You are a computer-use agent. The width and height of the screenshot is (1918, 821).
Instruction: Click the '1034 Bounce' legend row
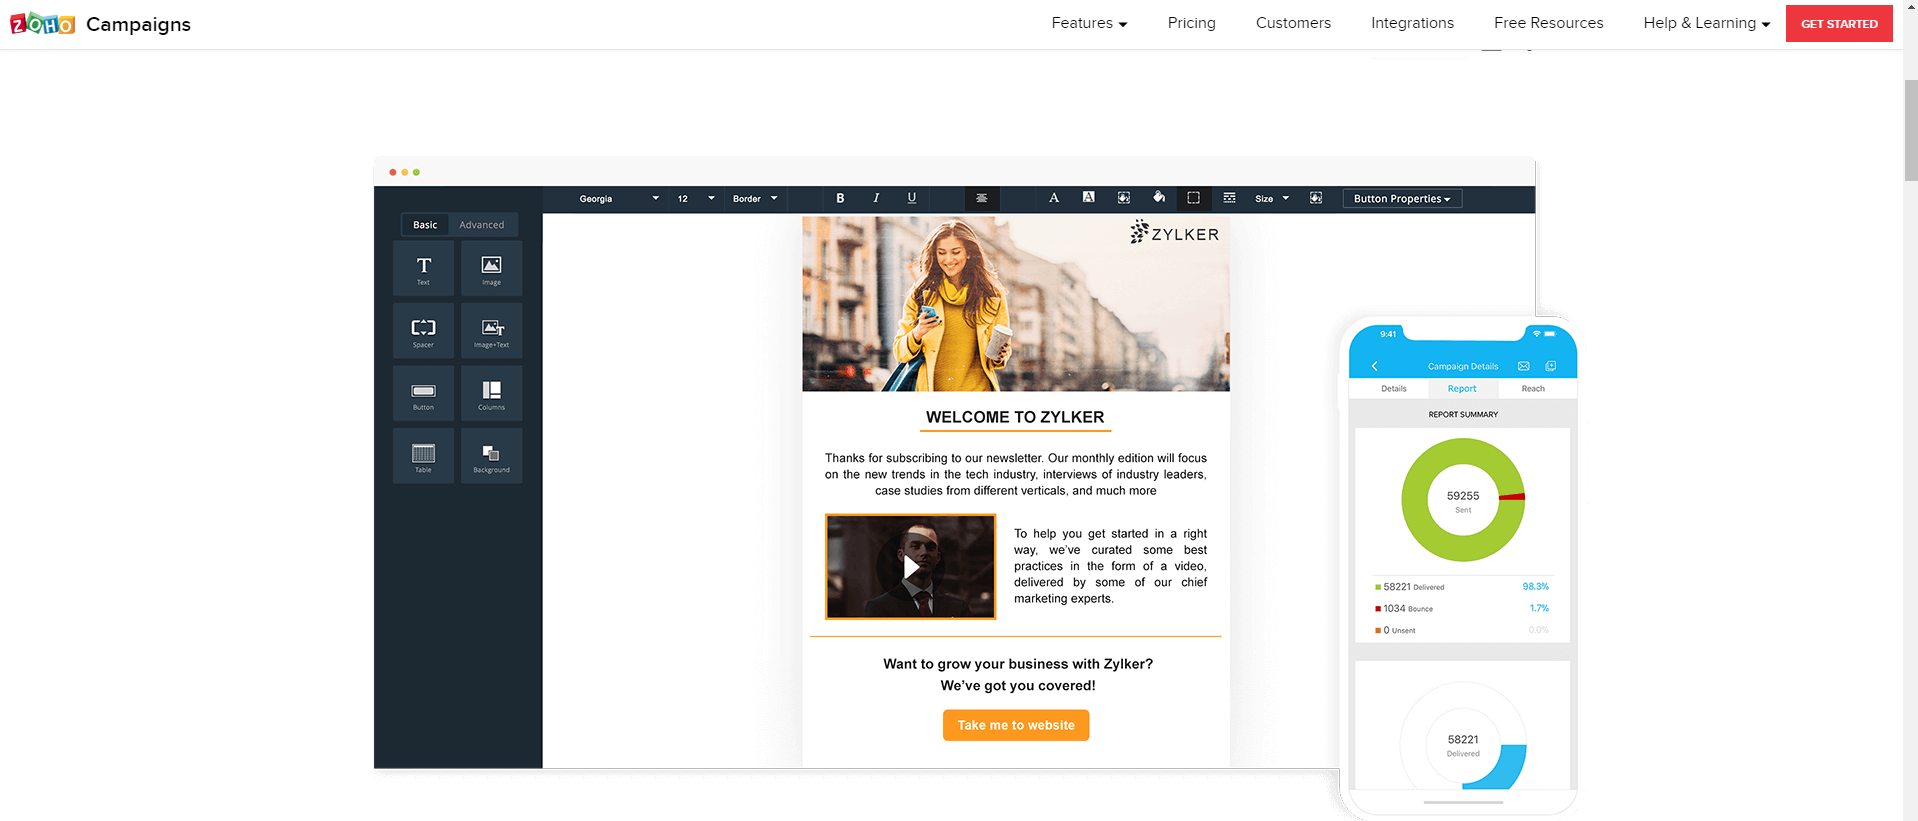point(1462,608)
